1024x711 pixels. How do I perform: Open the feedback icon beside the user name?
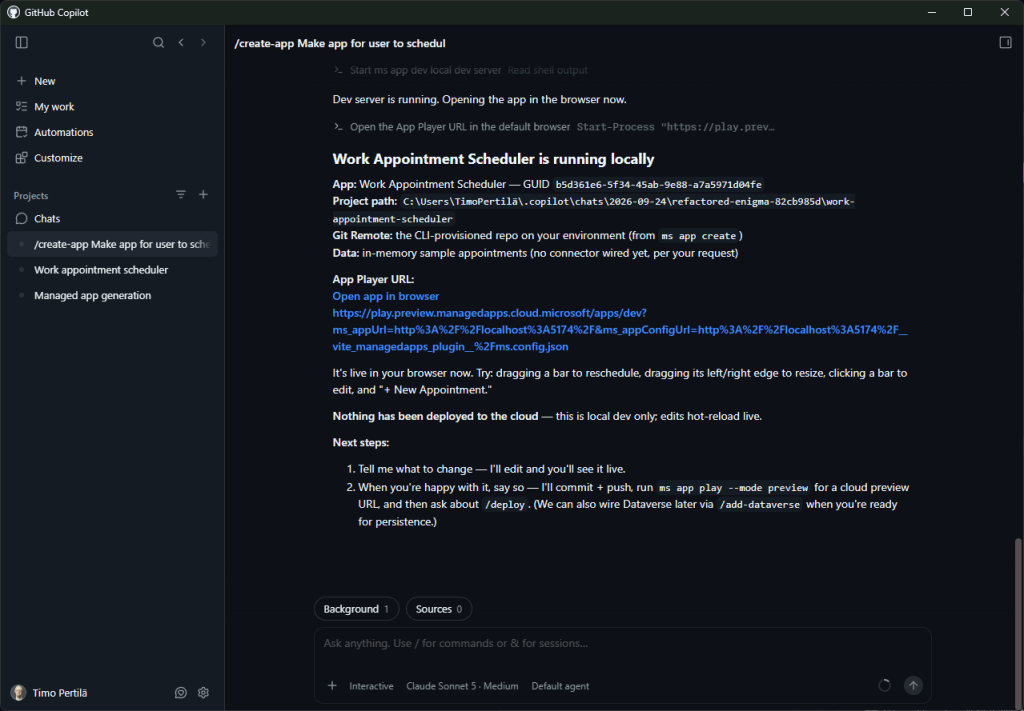point(181,693)
